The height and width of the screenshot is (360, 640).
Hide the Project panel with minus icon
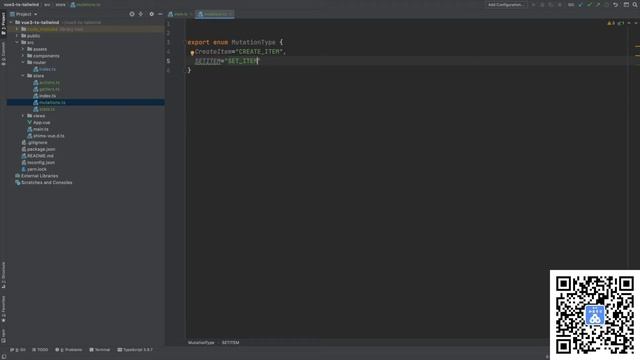160,14
